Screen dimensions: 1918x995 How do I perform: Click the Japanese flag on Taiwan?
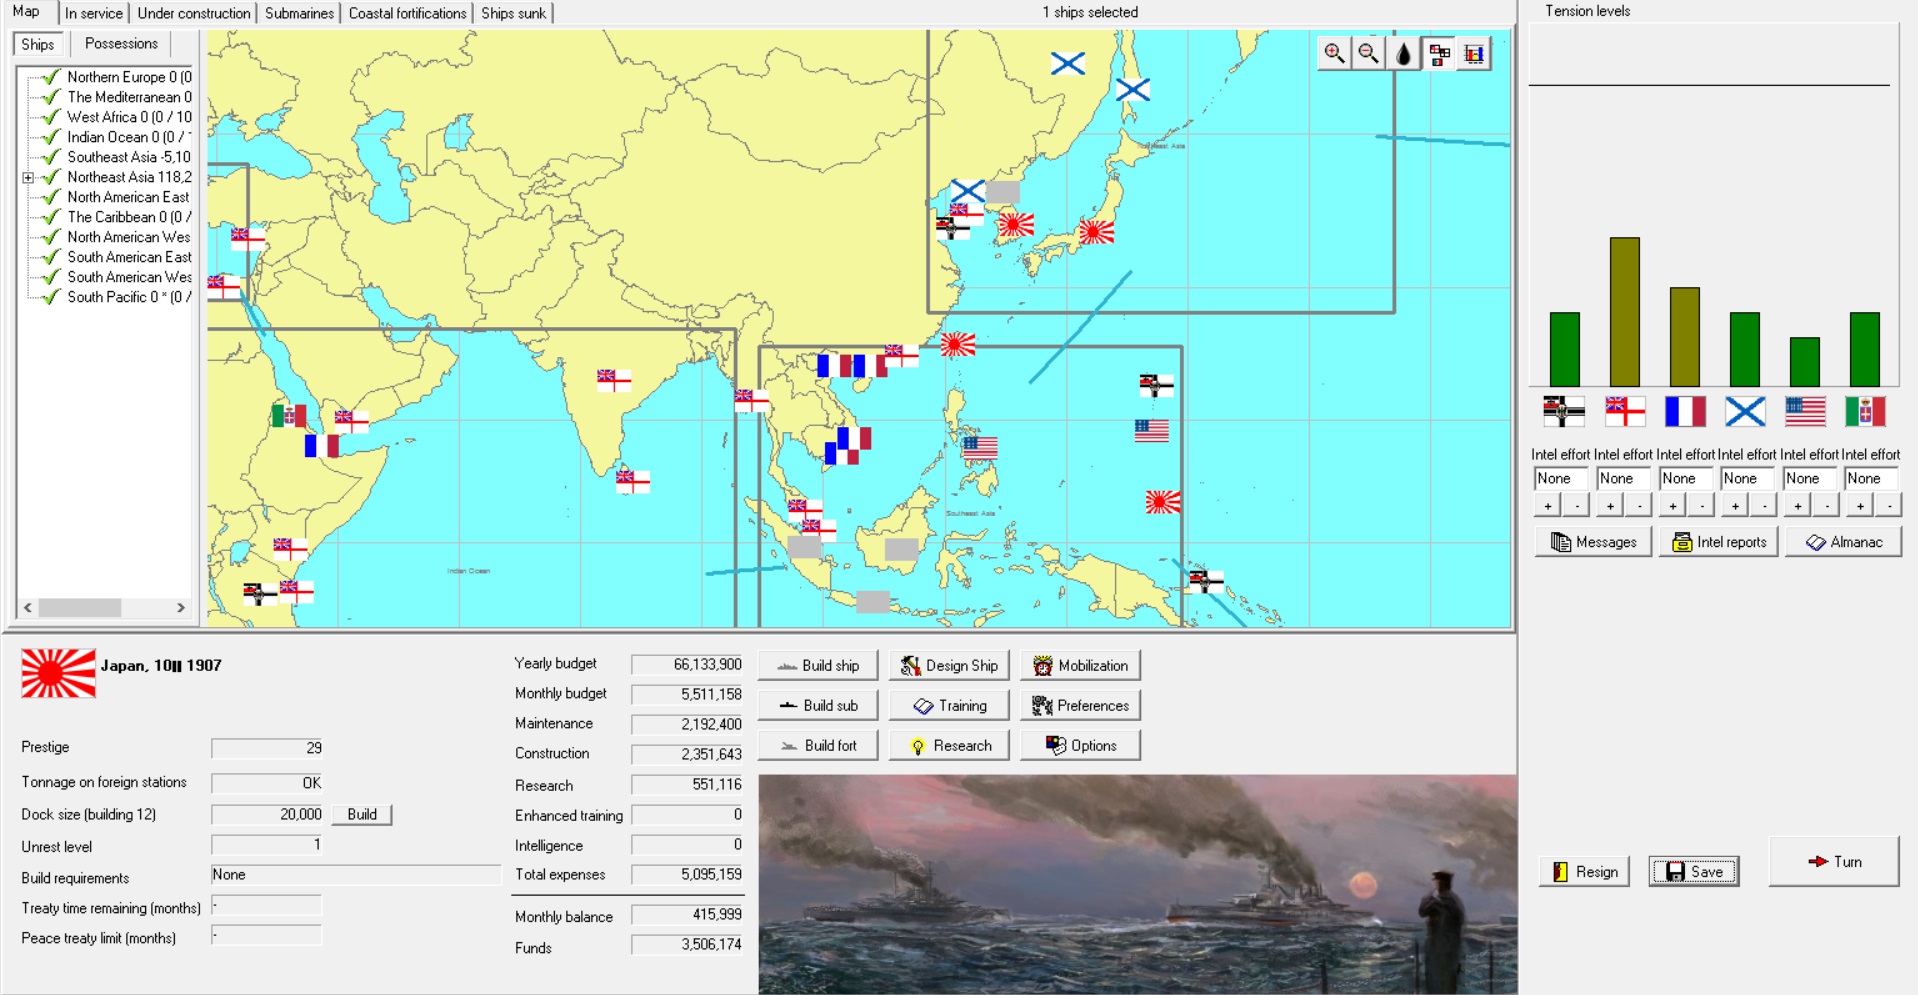pos(957,345)
